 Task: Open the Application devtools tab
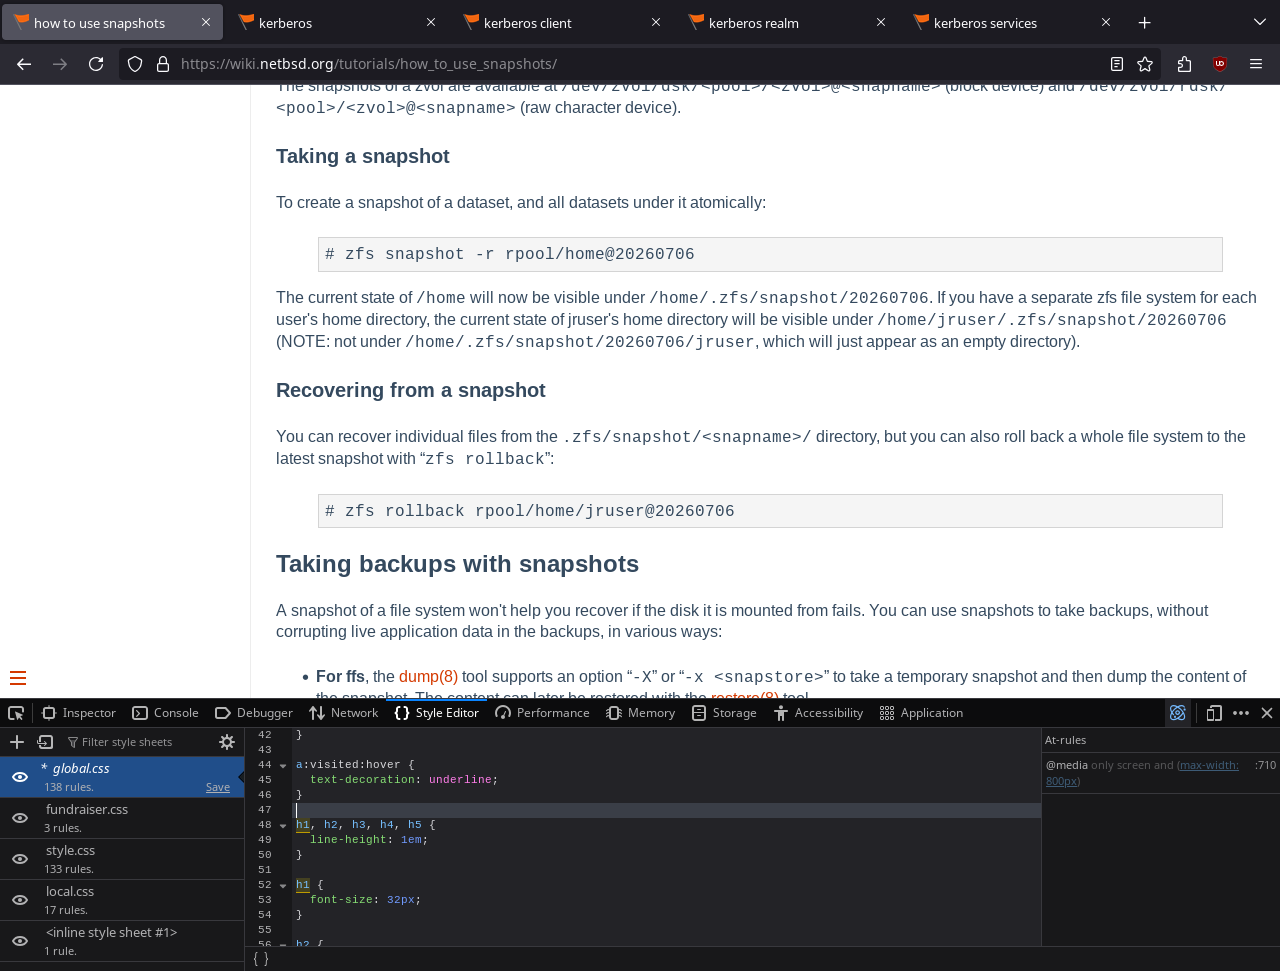[x=921, y=713]
